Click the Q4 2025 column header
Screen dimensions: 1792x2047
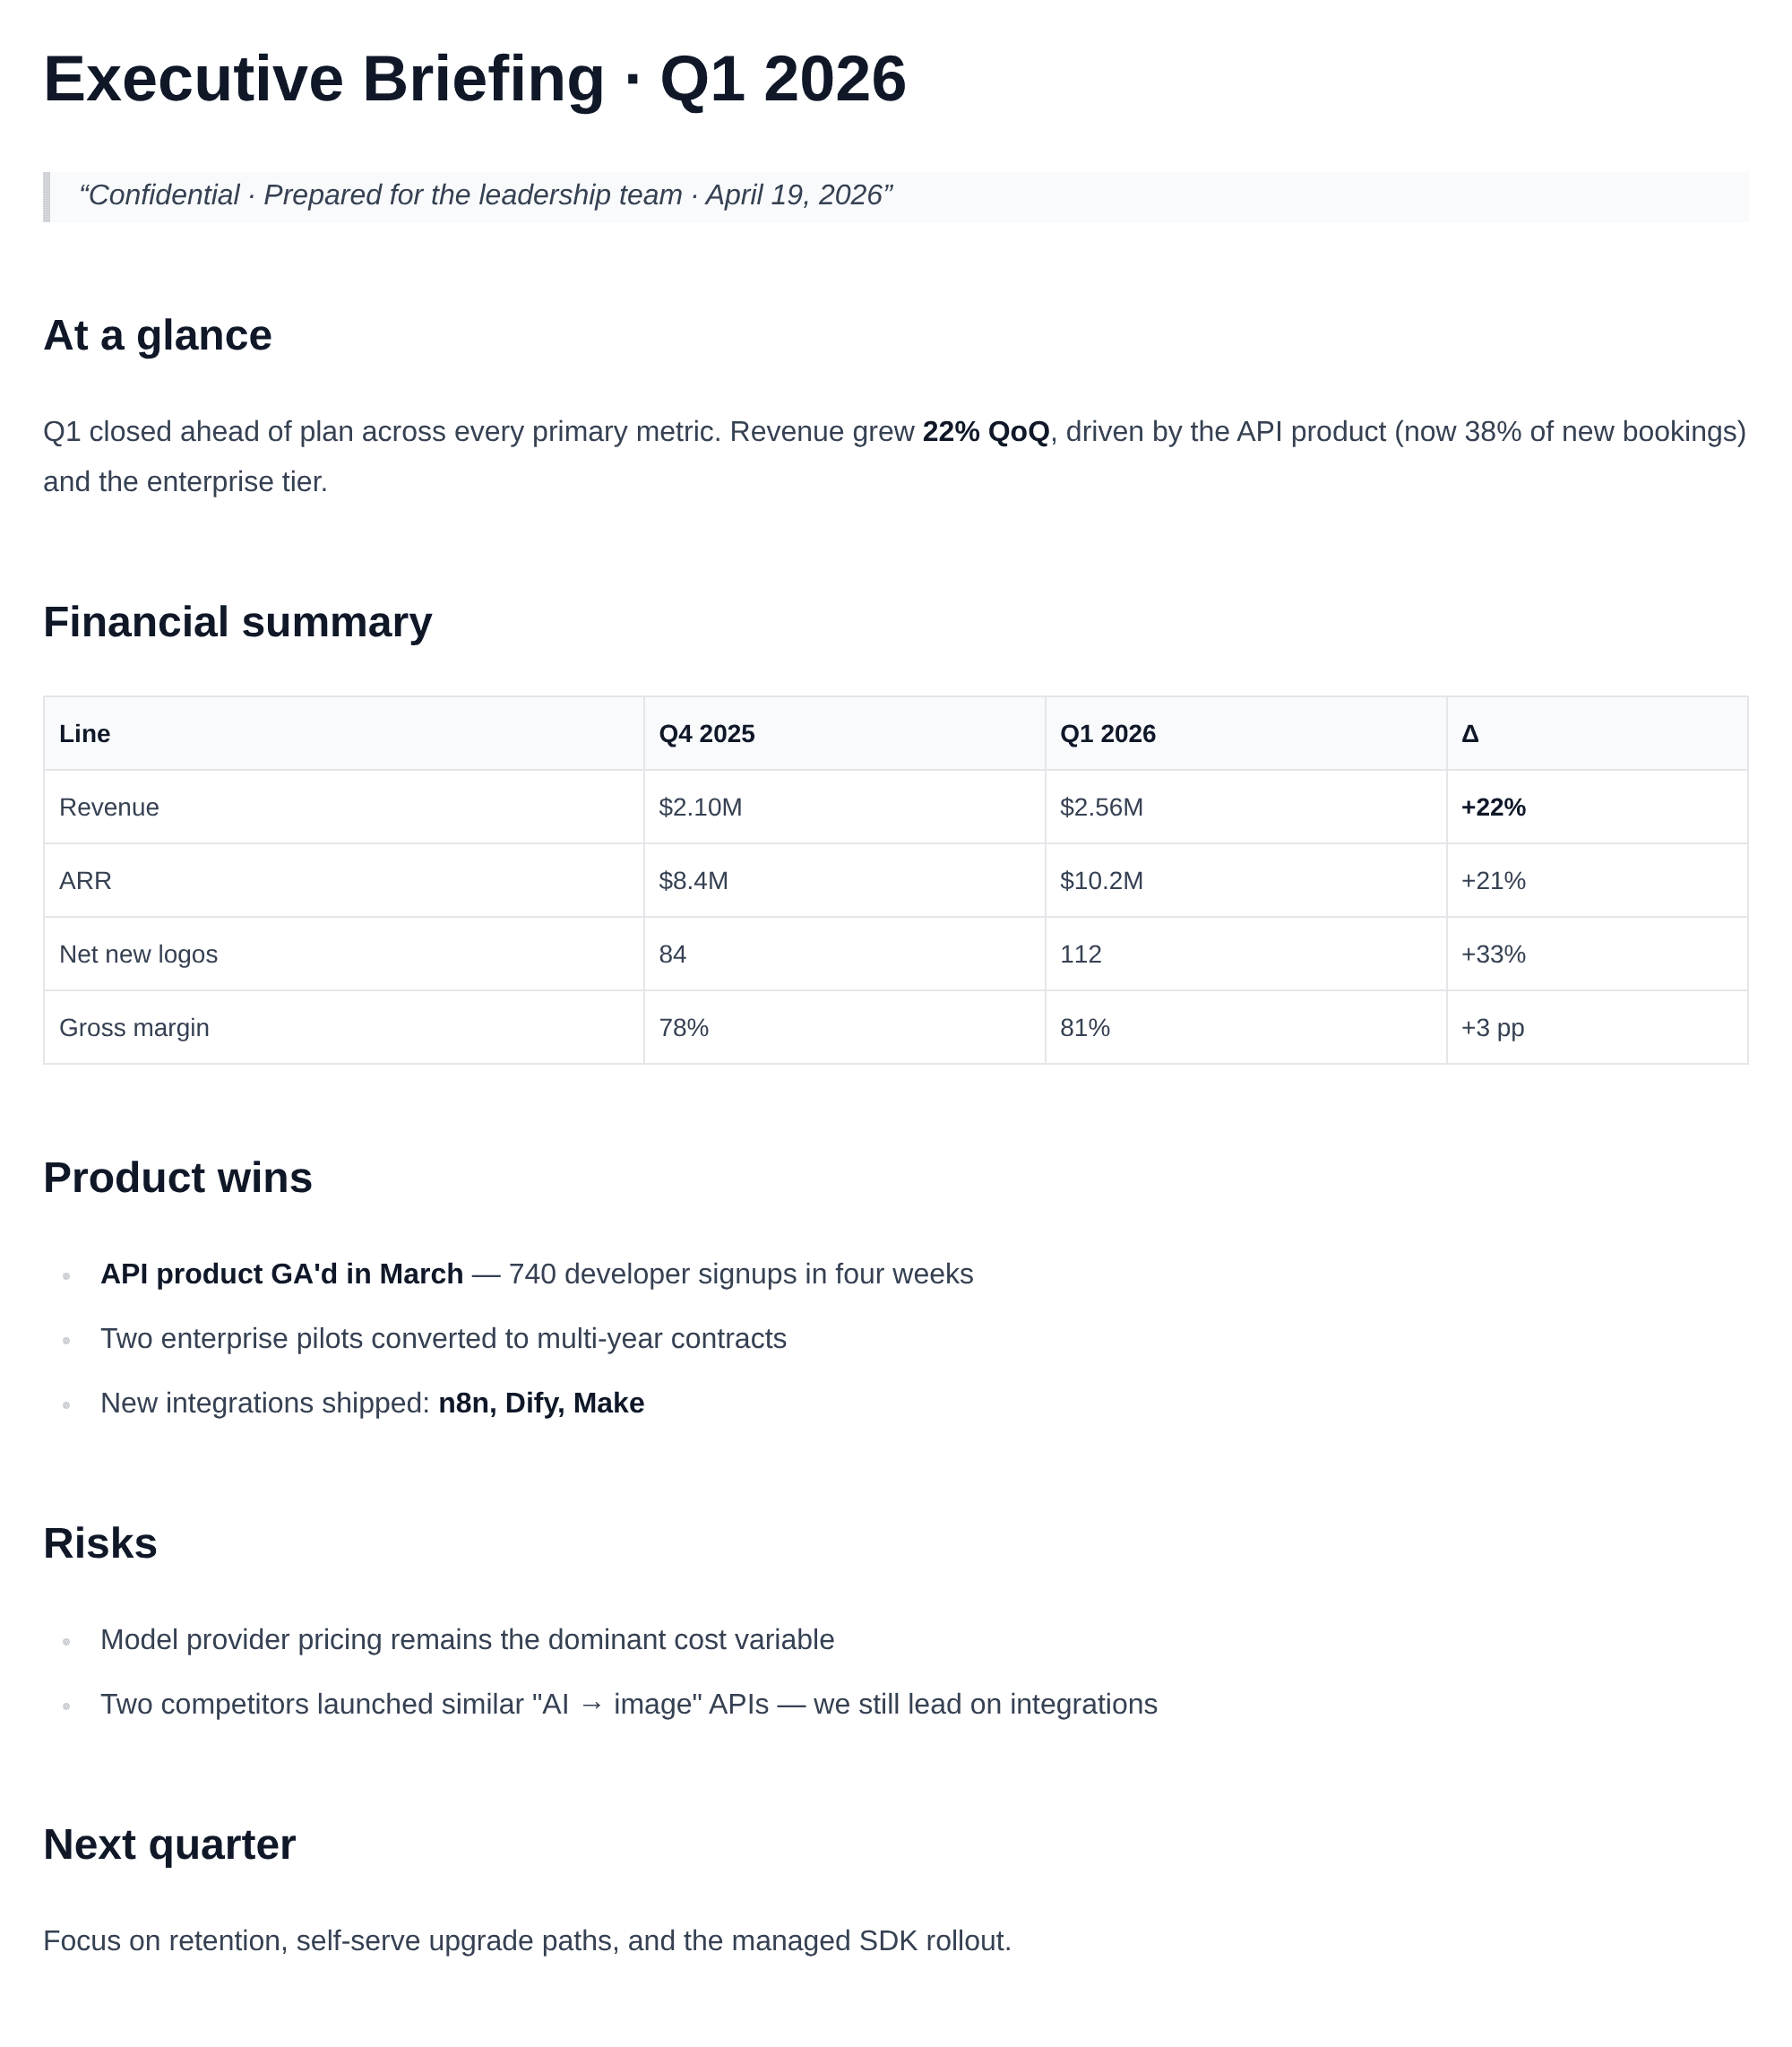click(706, 734)
